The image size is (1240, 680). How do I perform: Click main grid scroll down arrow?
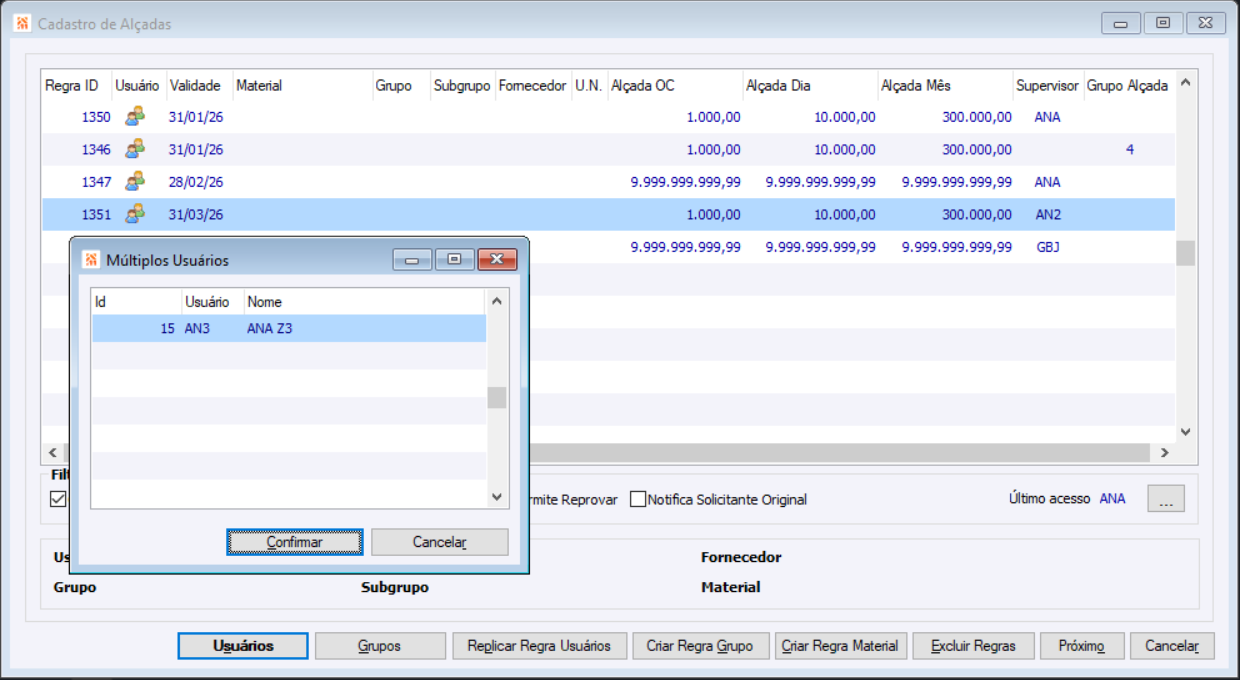pos(1185,432)
